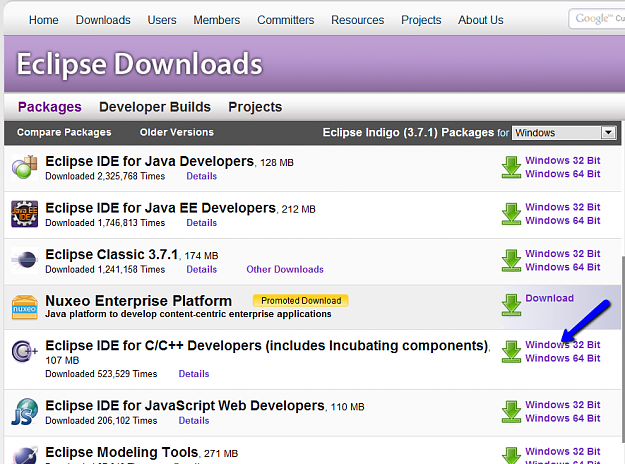
Task: Open the Members menu item
Action: pos(217,20)
